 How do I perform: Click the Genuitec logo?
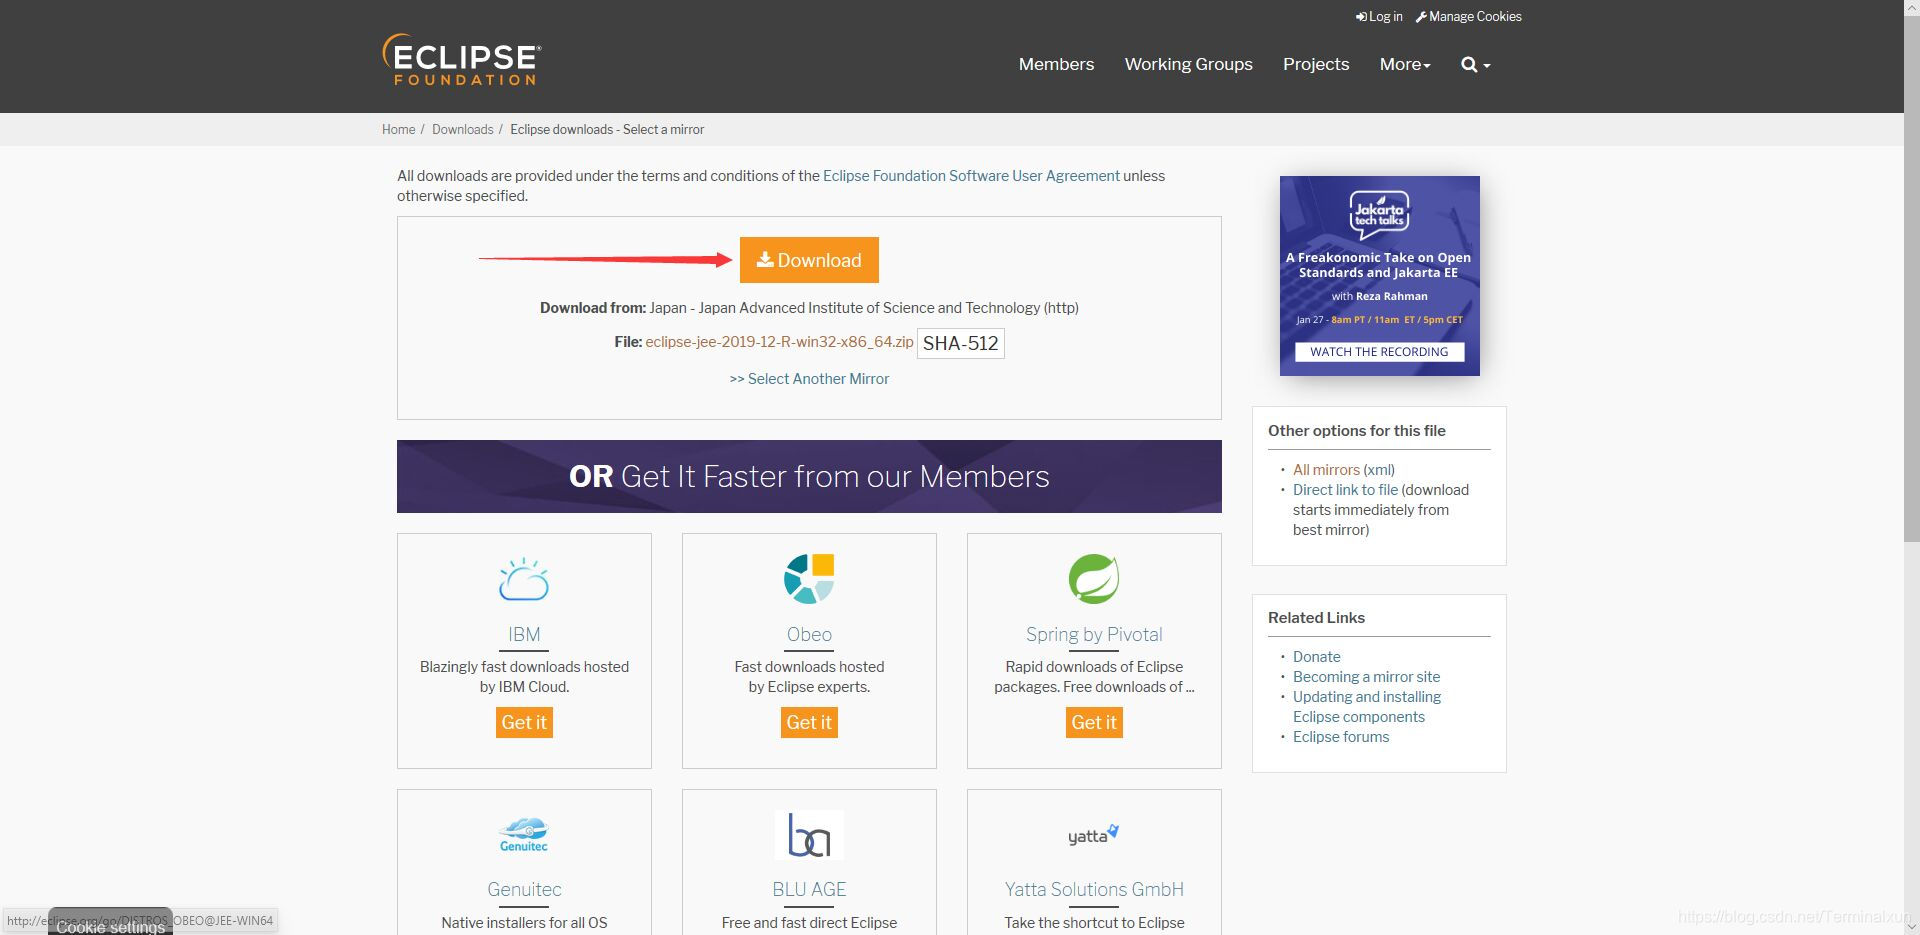click(x=524, y=834)
